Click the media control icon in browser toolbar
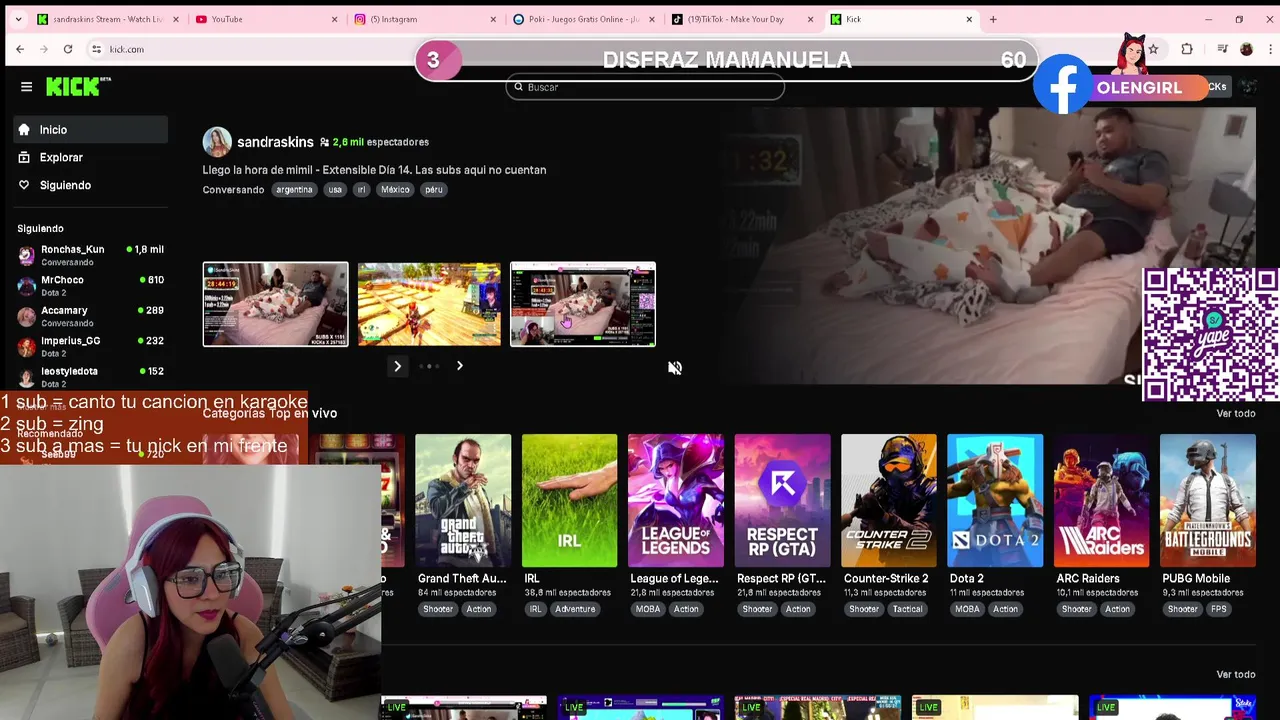The image size is (1280, 720). [x=1222, y=49]
